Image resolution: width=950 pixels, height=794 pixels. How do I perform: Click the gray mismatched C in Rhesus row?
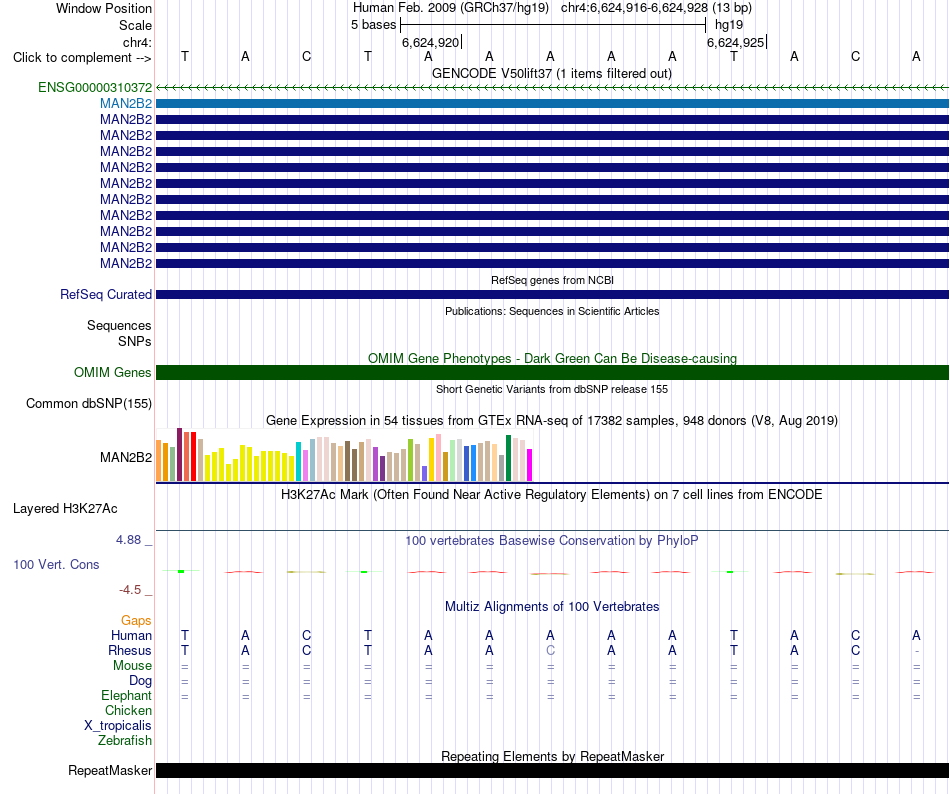550,650
